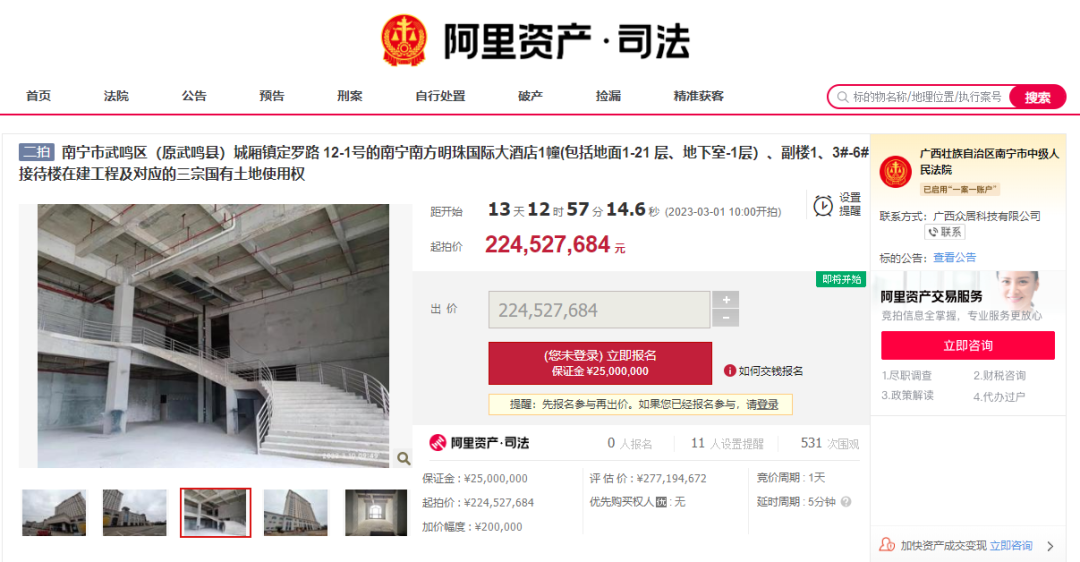
Task: Click the court emblem logo at top
Action: (404, 41)
